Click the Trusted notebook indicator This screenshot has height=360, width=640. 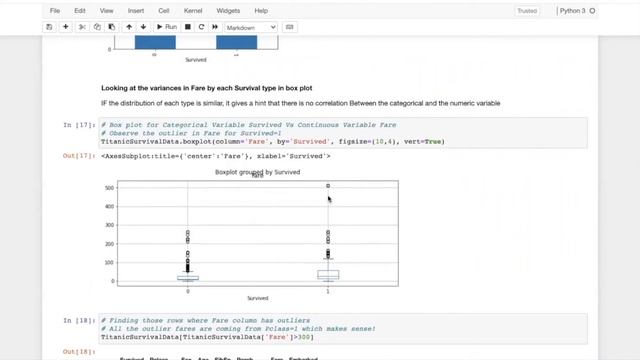527,11
